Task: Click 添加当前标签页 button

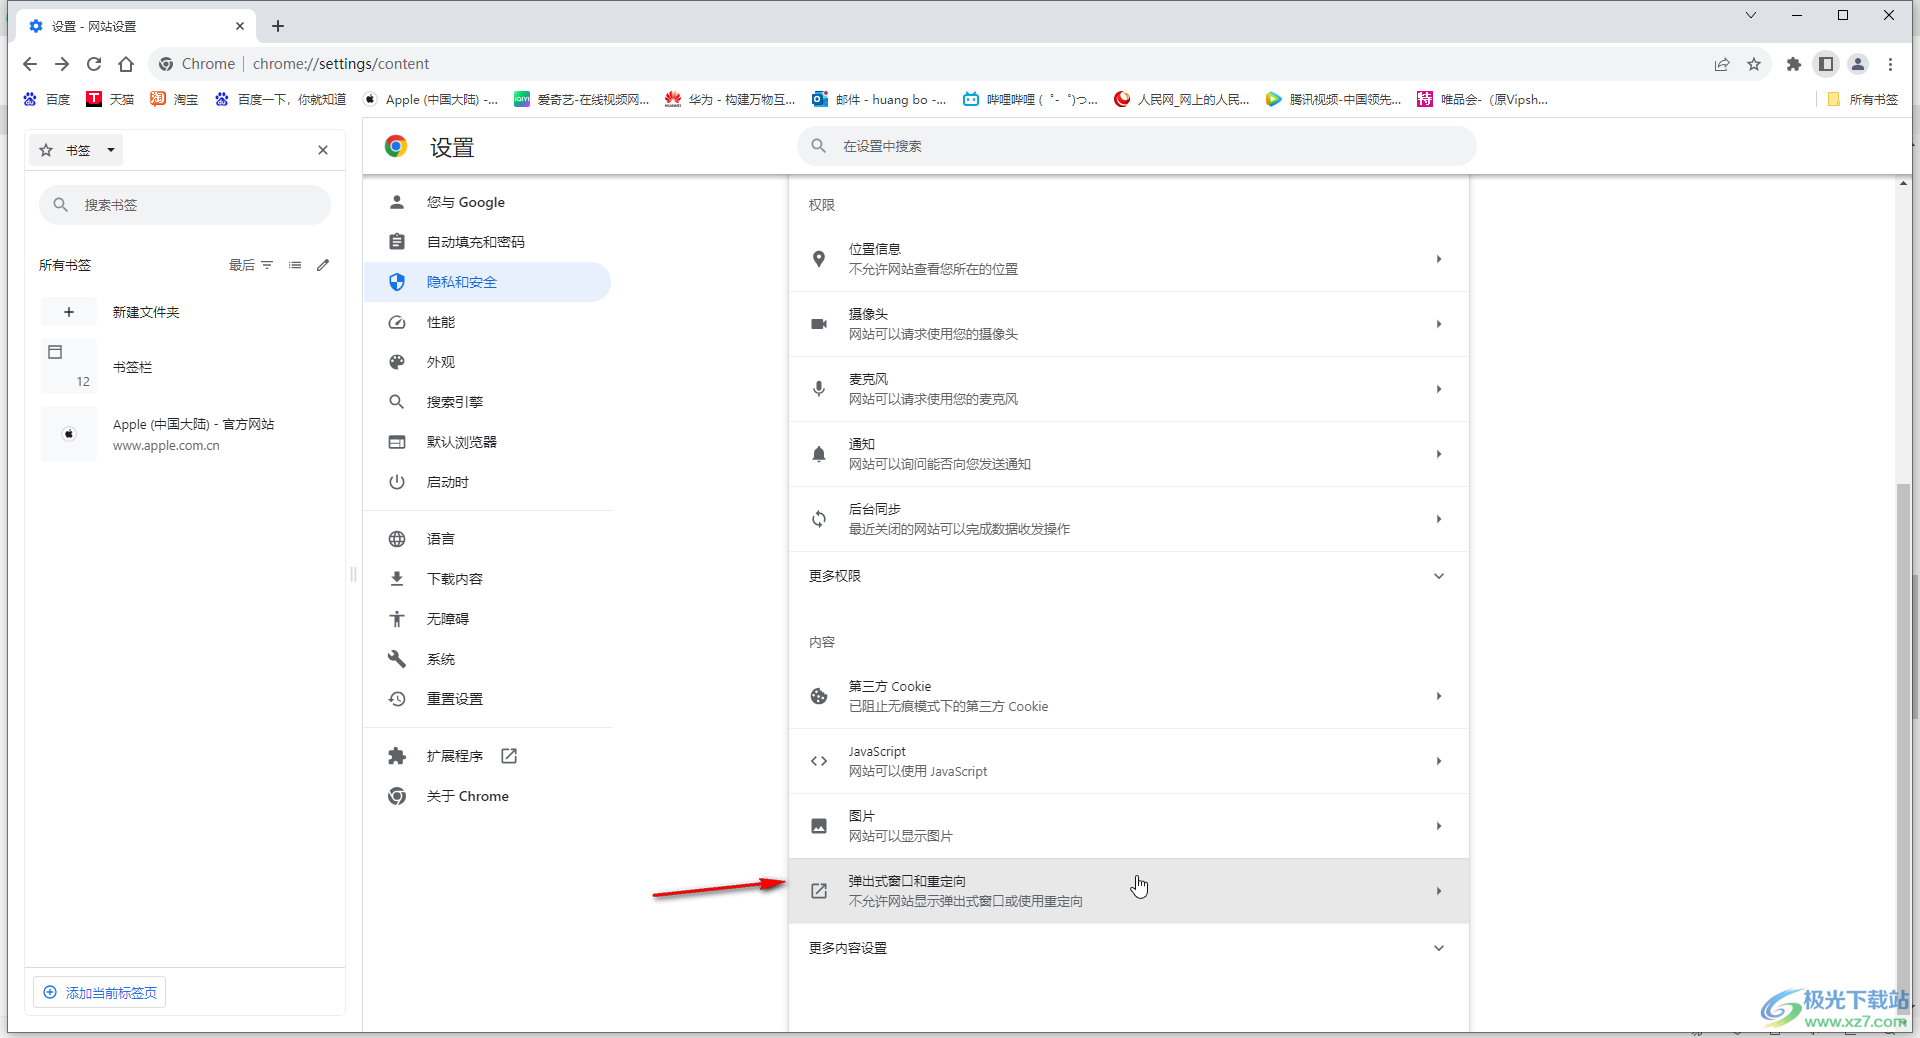Action: pos(100,993)
